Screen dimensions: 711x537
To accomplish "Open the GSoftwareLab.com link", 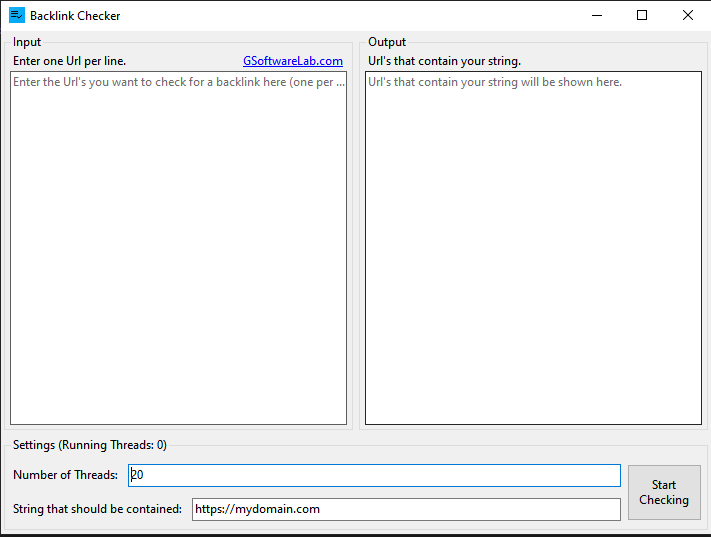I will point(292,61).
